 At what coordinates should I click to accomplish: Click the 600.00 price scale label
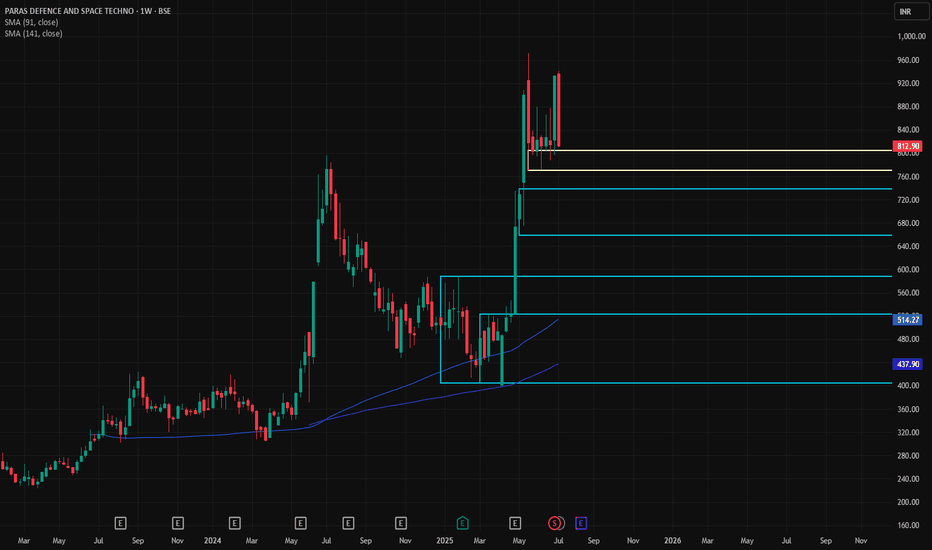(x=908, y=269)
